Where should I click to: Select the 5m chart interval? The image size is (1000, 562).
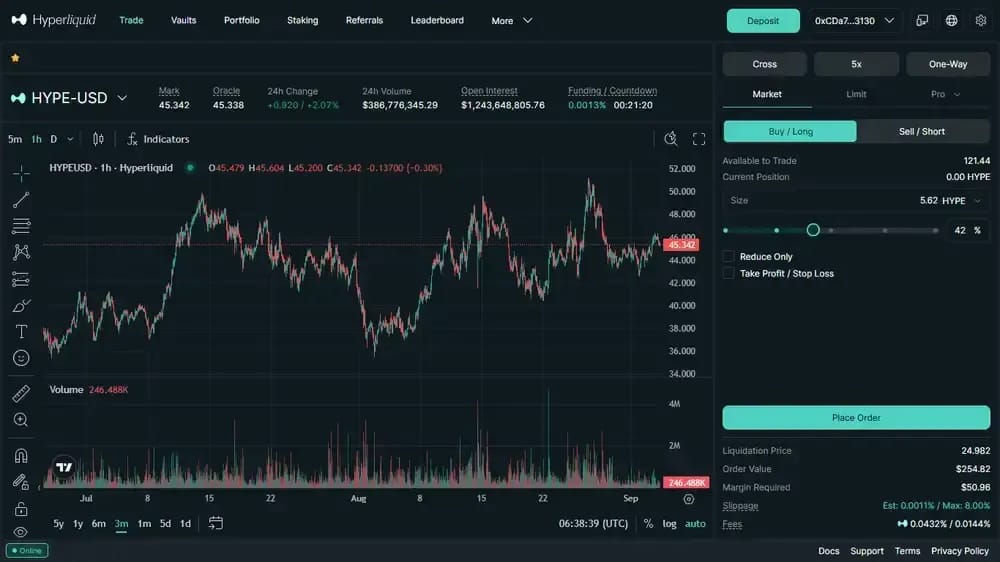click(15, 139)
